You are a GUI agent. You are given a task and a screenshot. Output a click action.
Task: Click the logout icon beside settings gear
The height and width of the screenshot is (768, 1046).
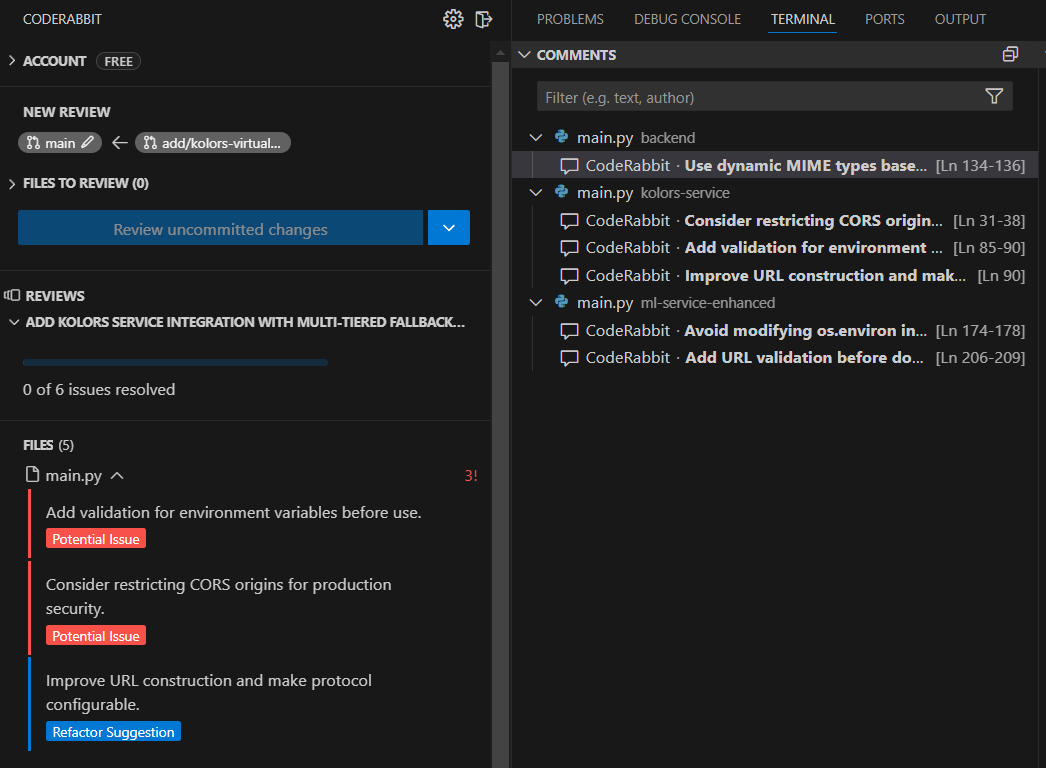pyautogui.click(x=484, y=19)
